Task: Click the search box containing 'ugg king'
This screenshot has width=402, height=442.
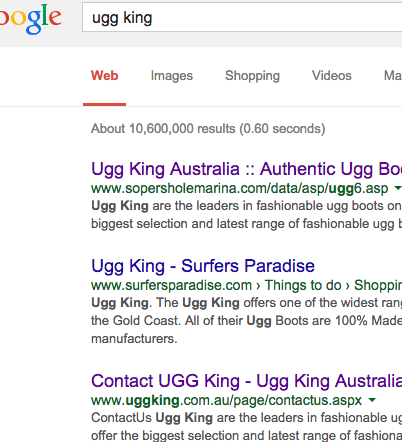Action: [242, 17]
